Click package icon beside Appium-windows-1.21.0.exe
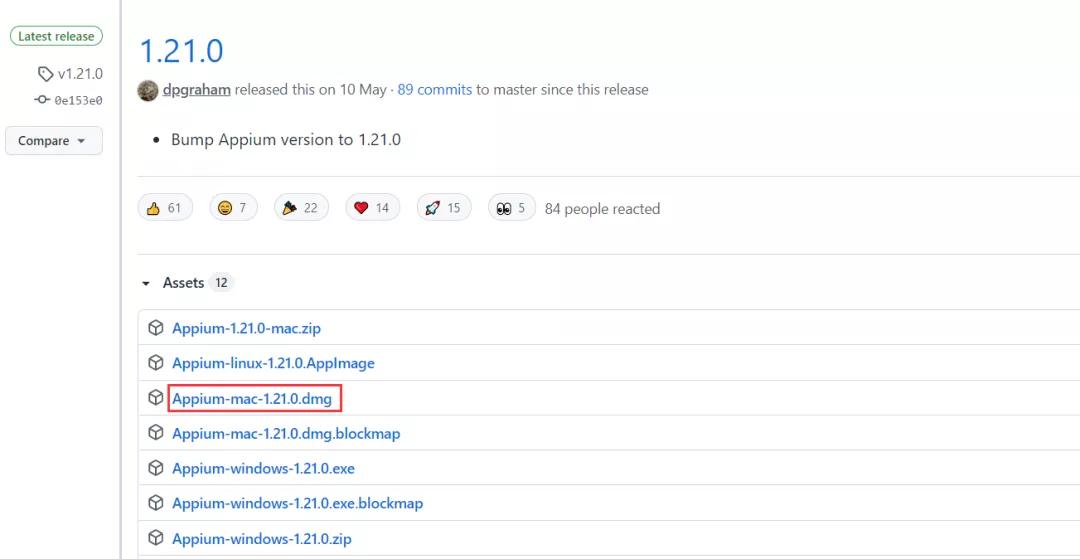The image size is (1080, 559). pos(156,468)
